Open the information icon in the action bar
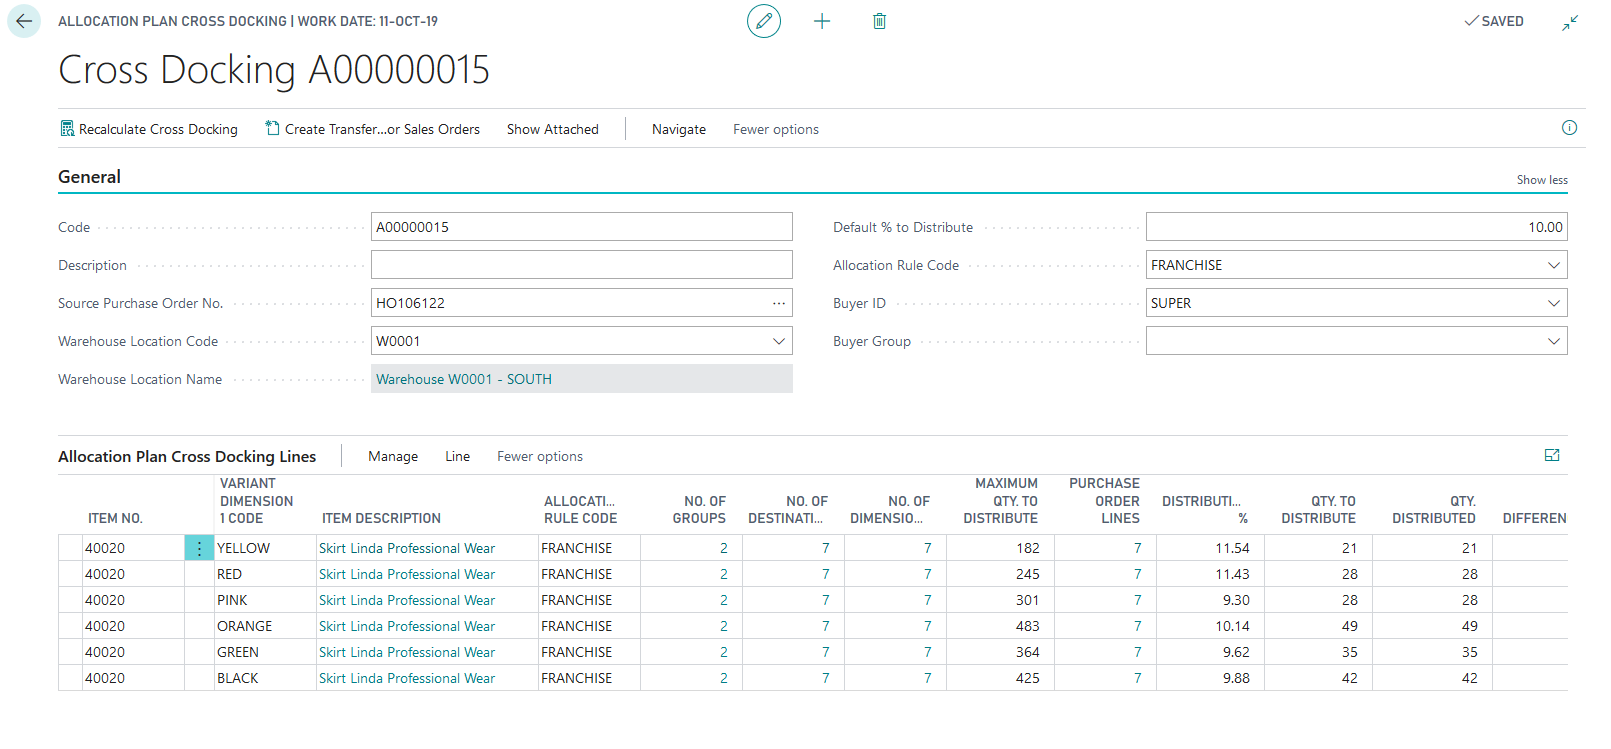1611x749 pixels. coord(1569,128)
